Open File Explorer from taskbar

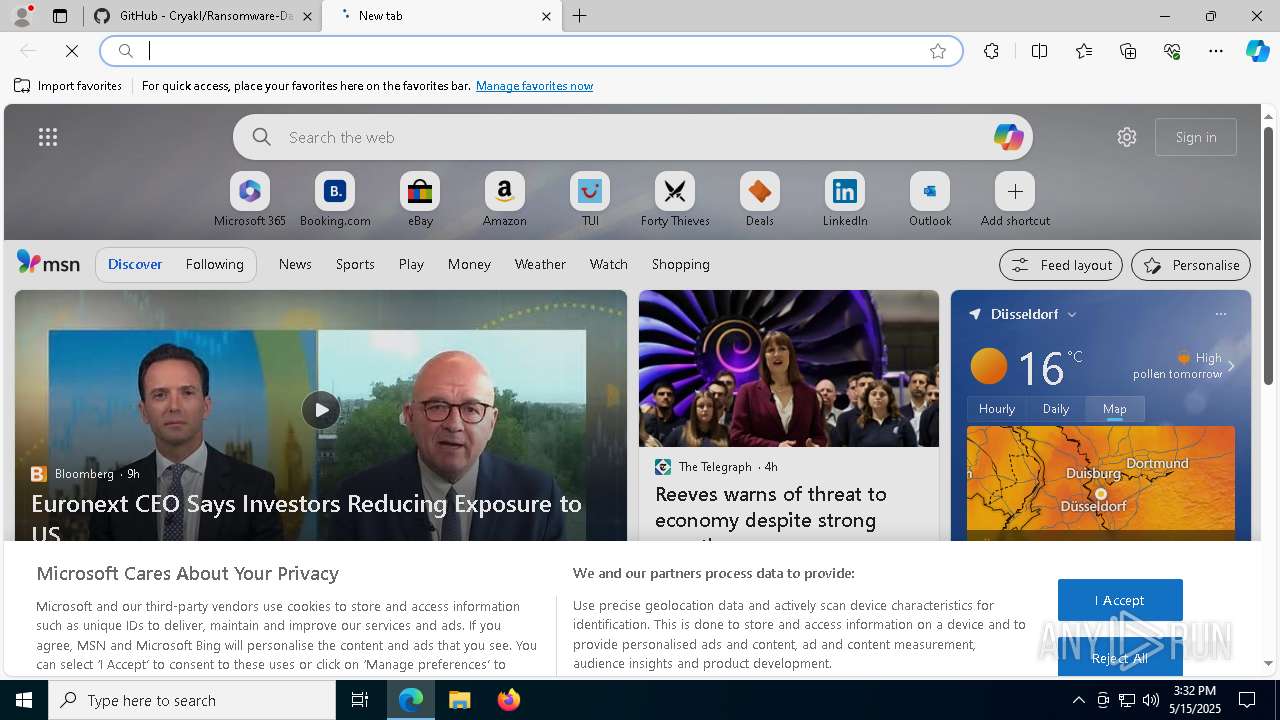click(x=459, y=700)
